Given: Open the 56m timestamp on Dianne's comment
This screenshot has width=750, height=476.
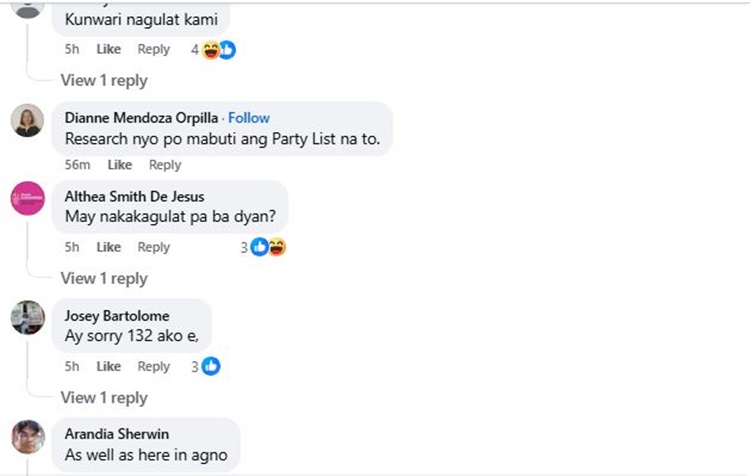Looking at the screenshot, I should pos(77,165).
